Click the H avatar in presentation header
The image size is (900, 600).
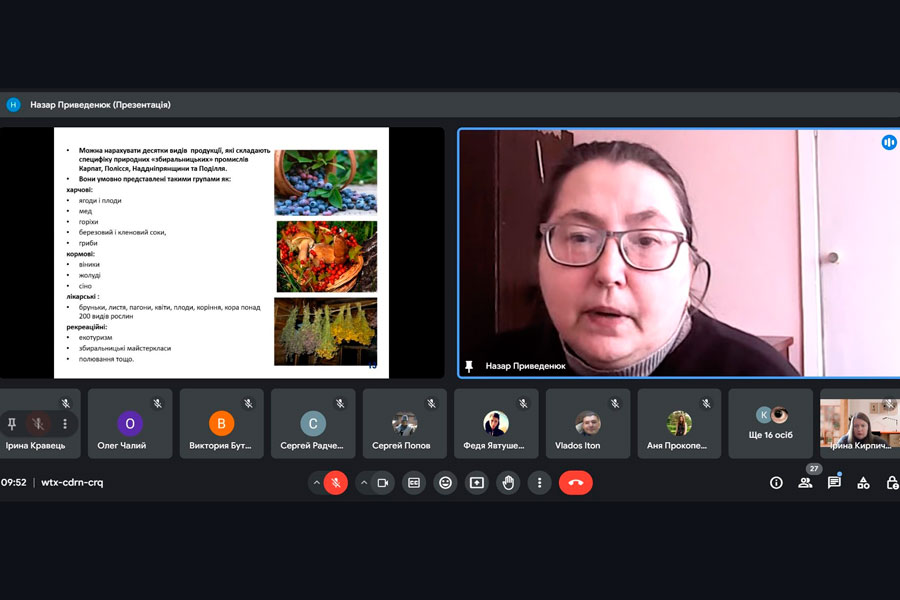tap(13, 104)
